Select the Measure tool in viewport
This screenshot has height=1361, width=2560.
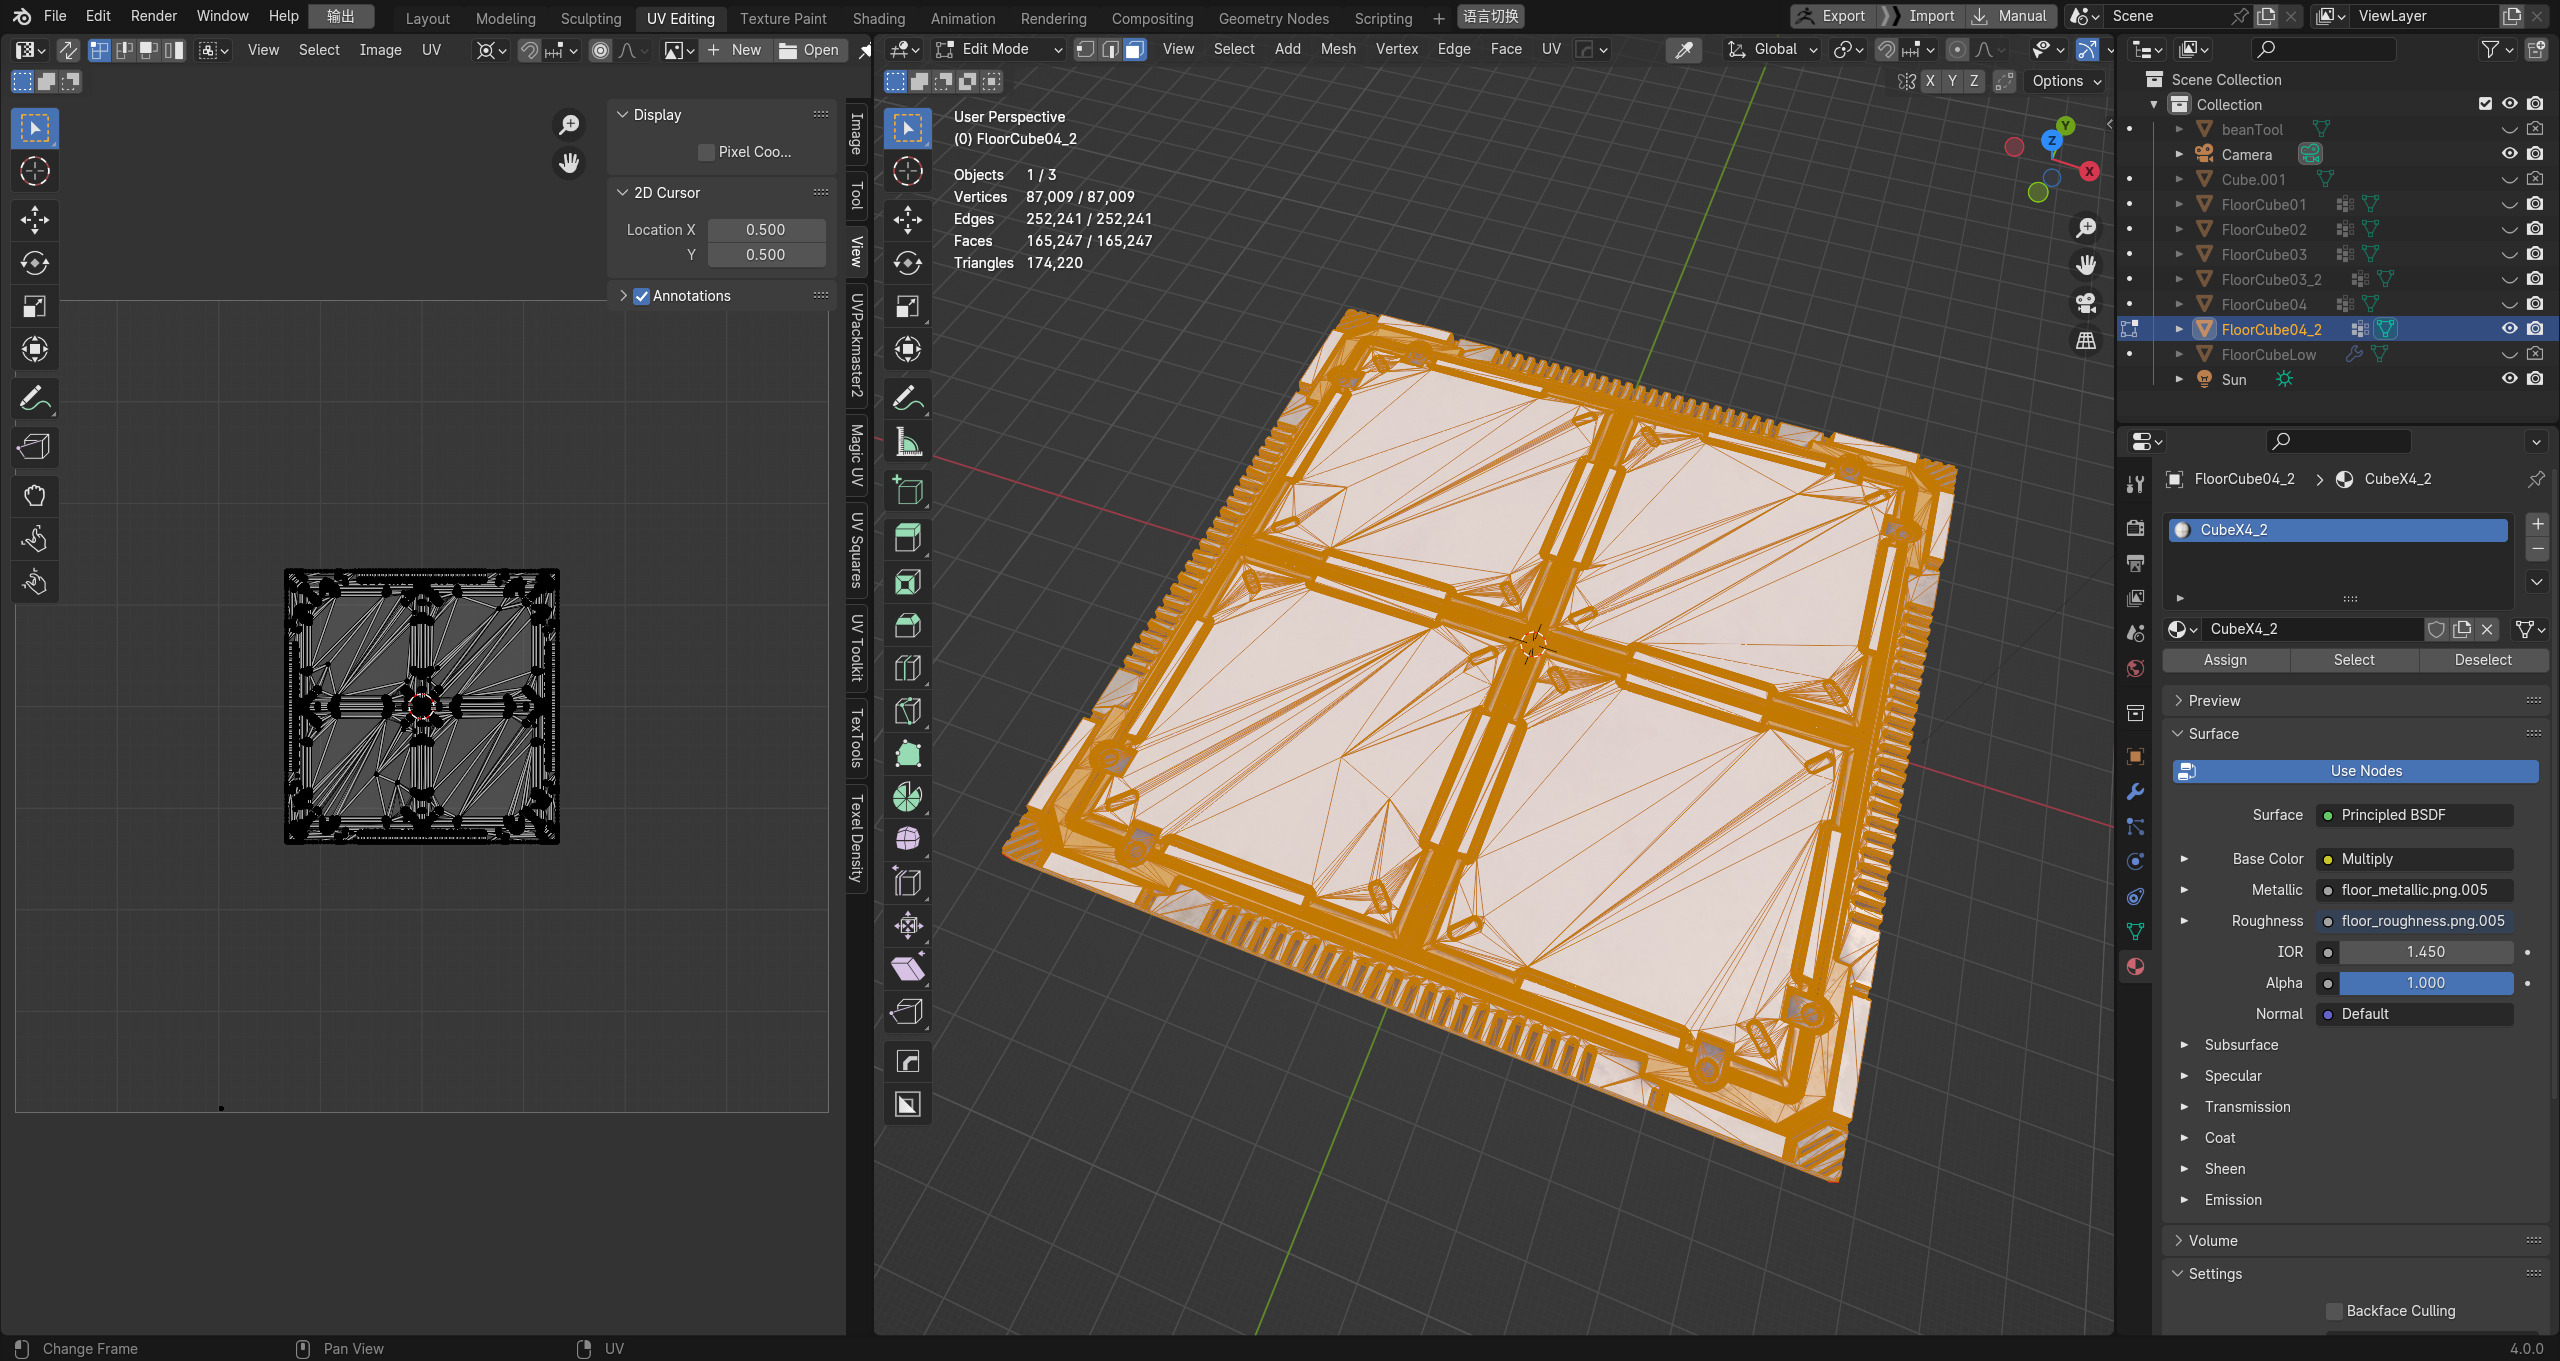pos(907,442)
